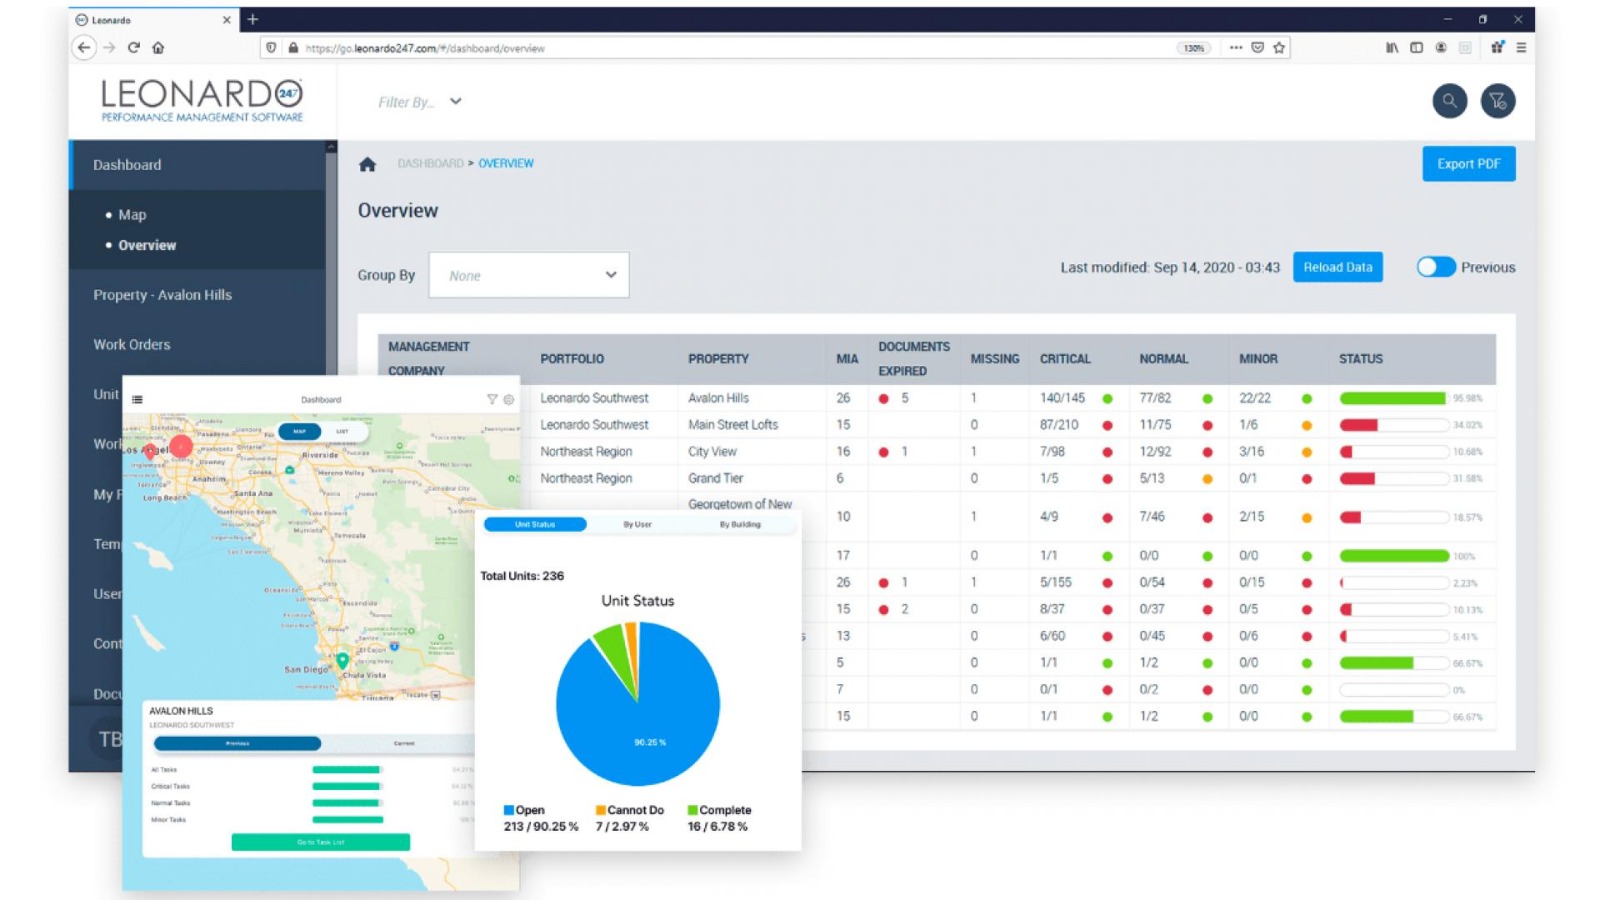Sort by the CRITICAL column header
Viewport: 1600px width, 900px height.
1065,359
